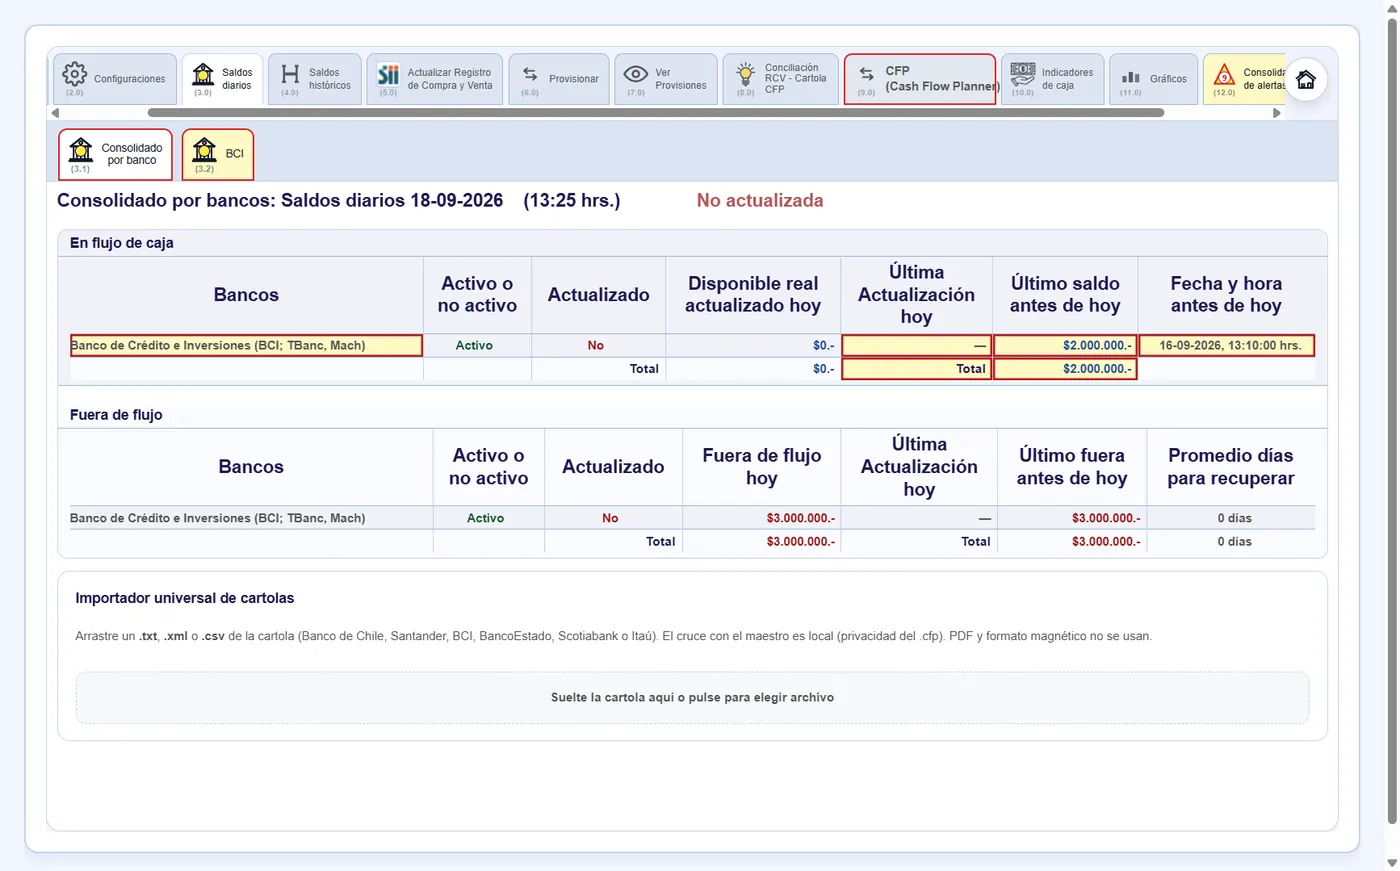Image resolution: width=1400 pixels, height=871 pixels.
Task: Click 'Activo' in the En flujo BCI row
Action: click(474, 346)
